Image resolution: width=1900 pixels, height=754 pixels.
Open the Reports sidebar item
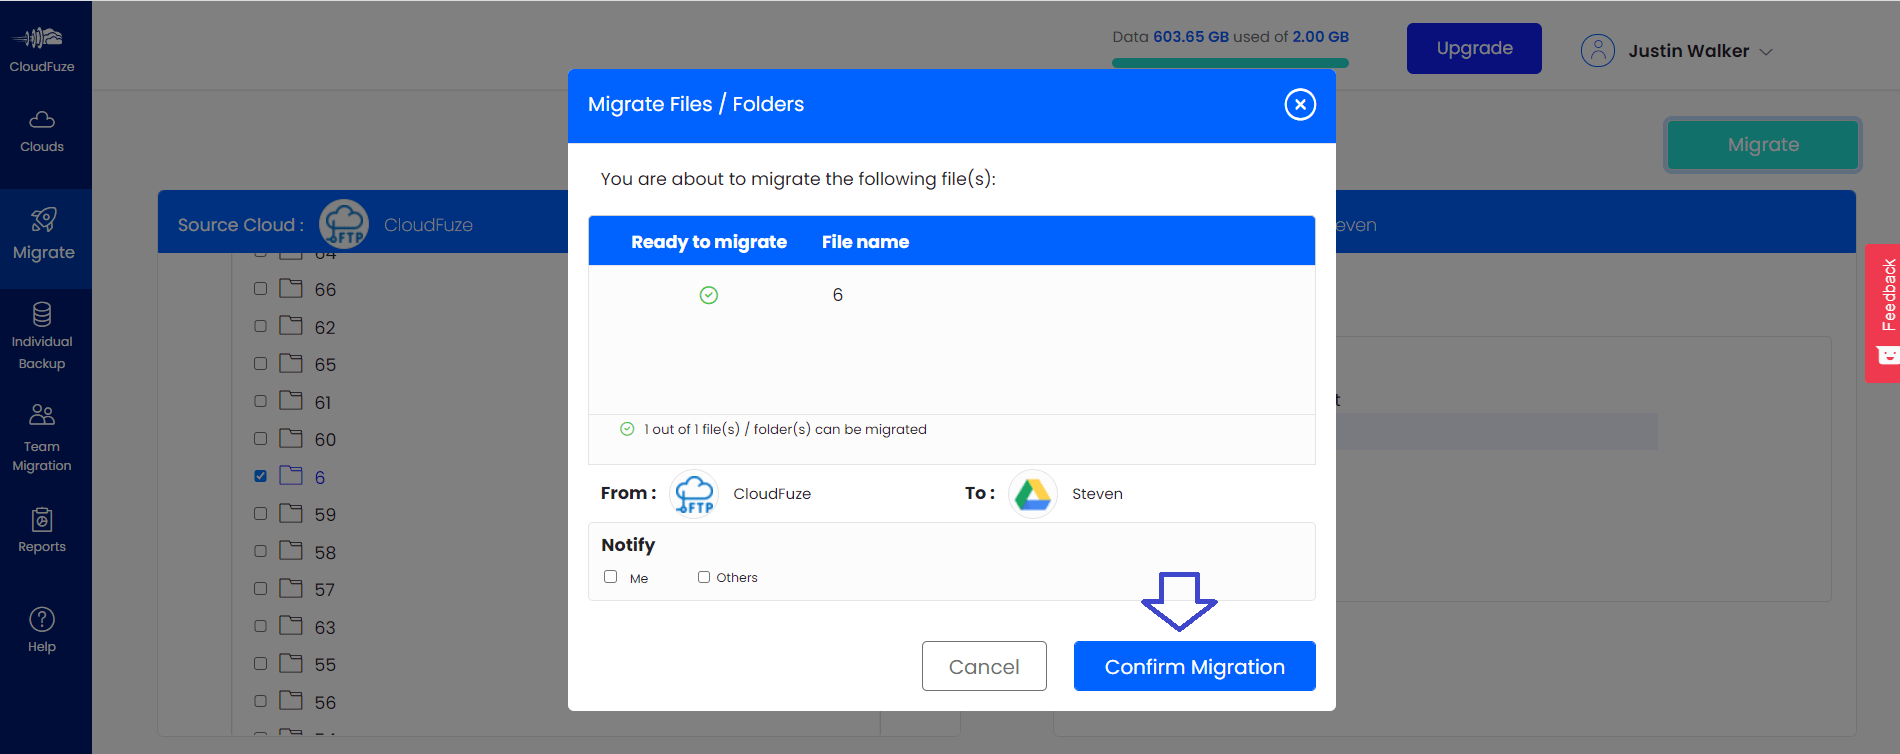(42, 530)
